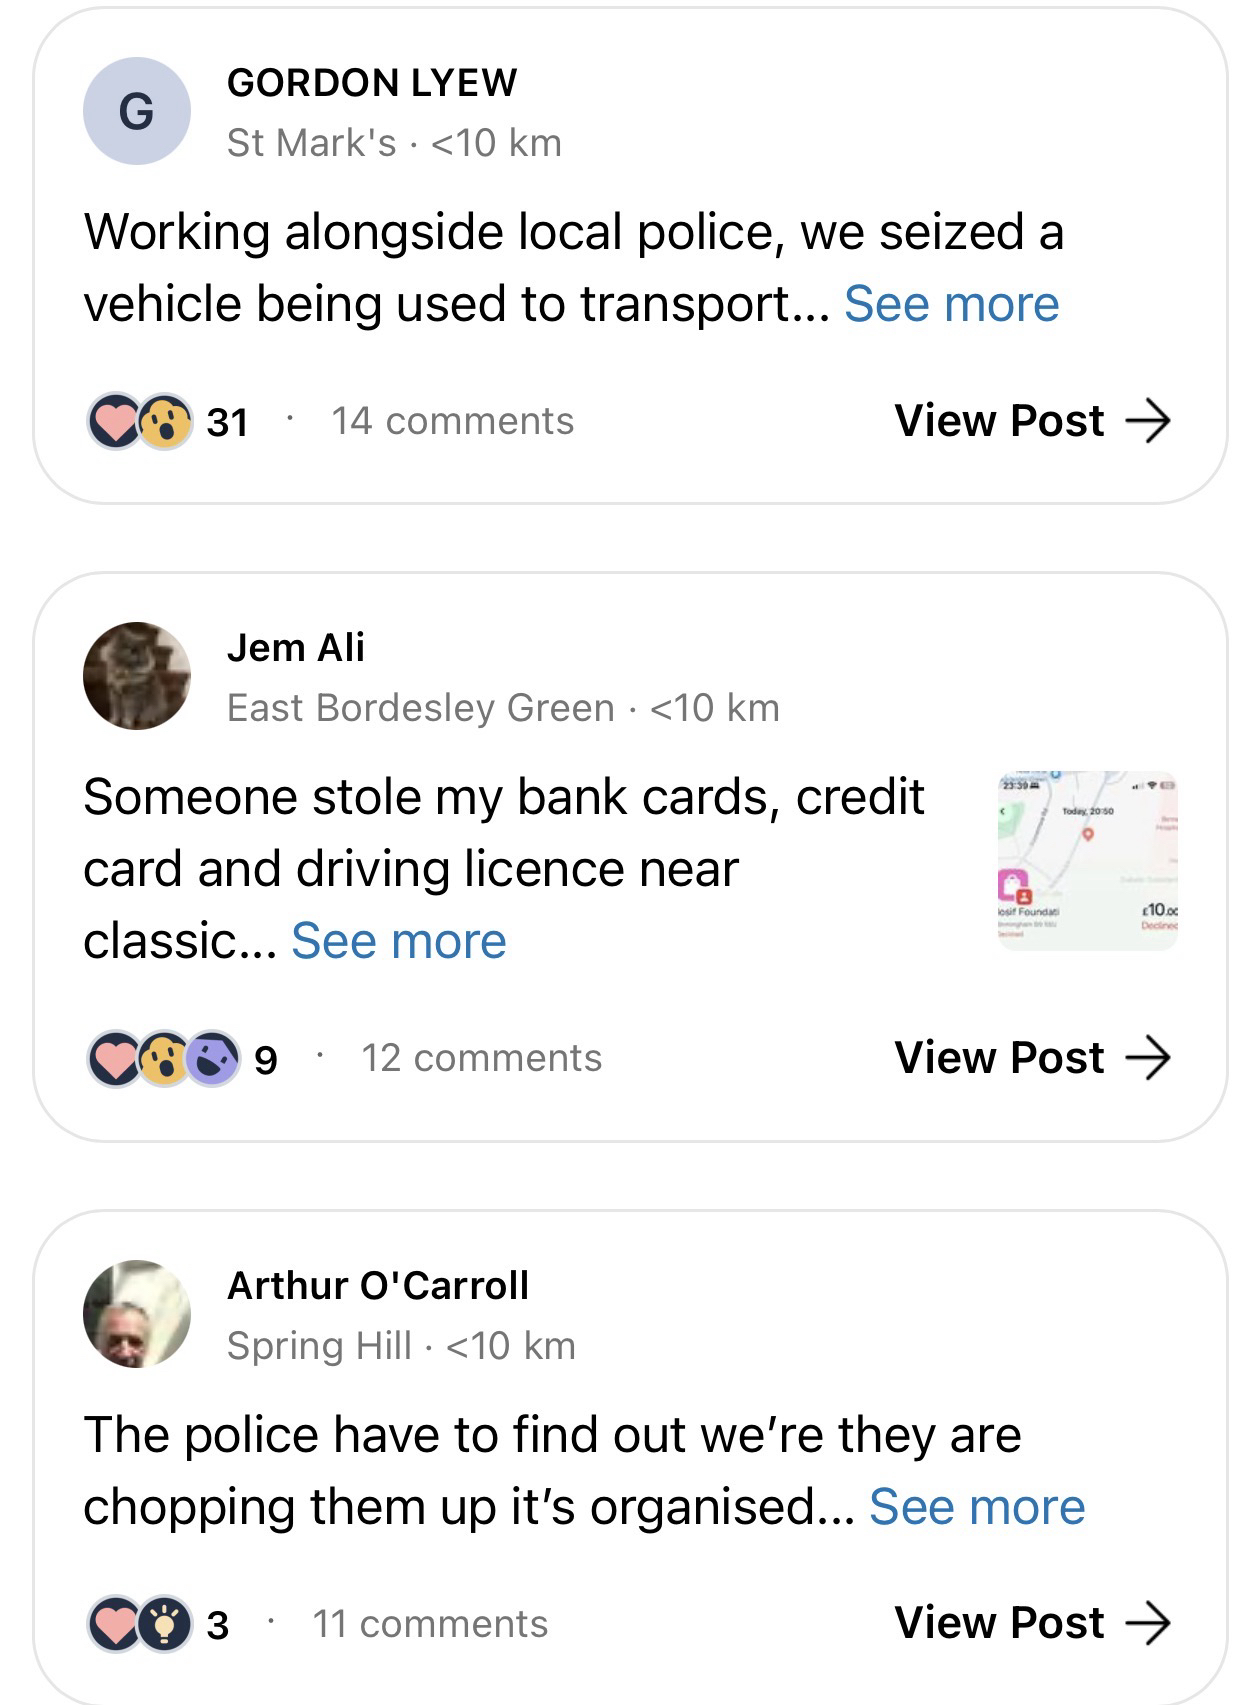
Task: Expand Gordon Lyew's post with See more
Action: (951, 304)
